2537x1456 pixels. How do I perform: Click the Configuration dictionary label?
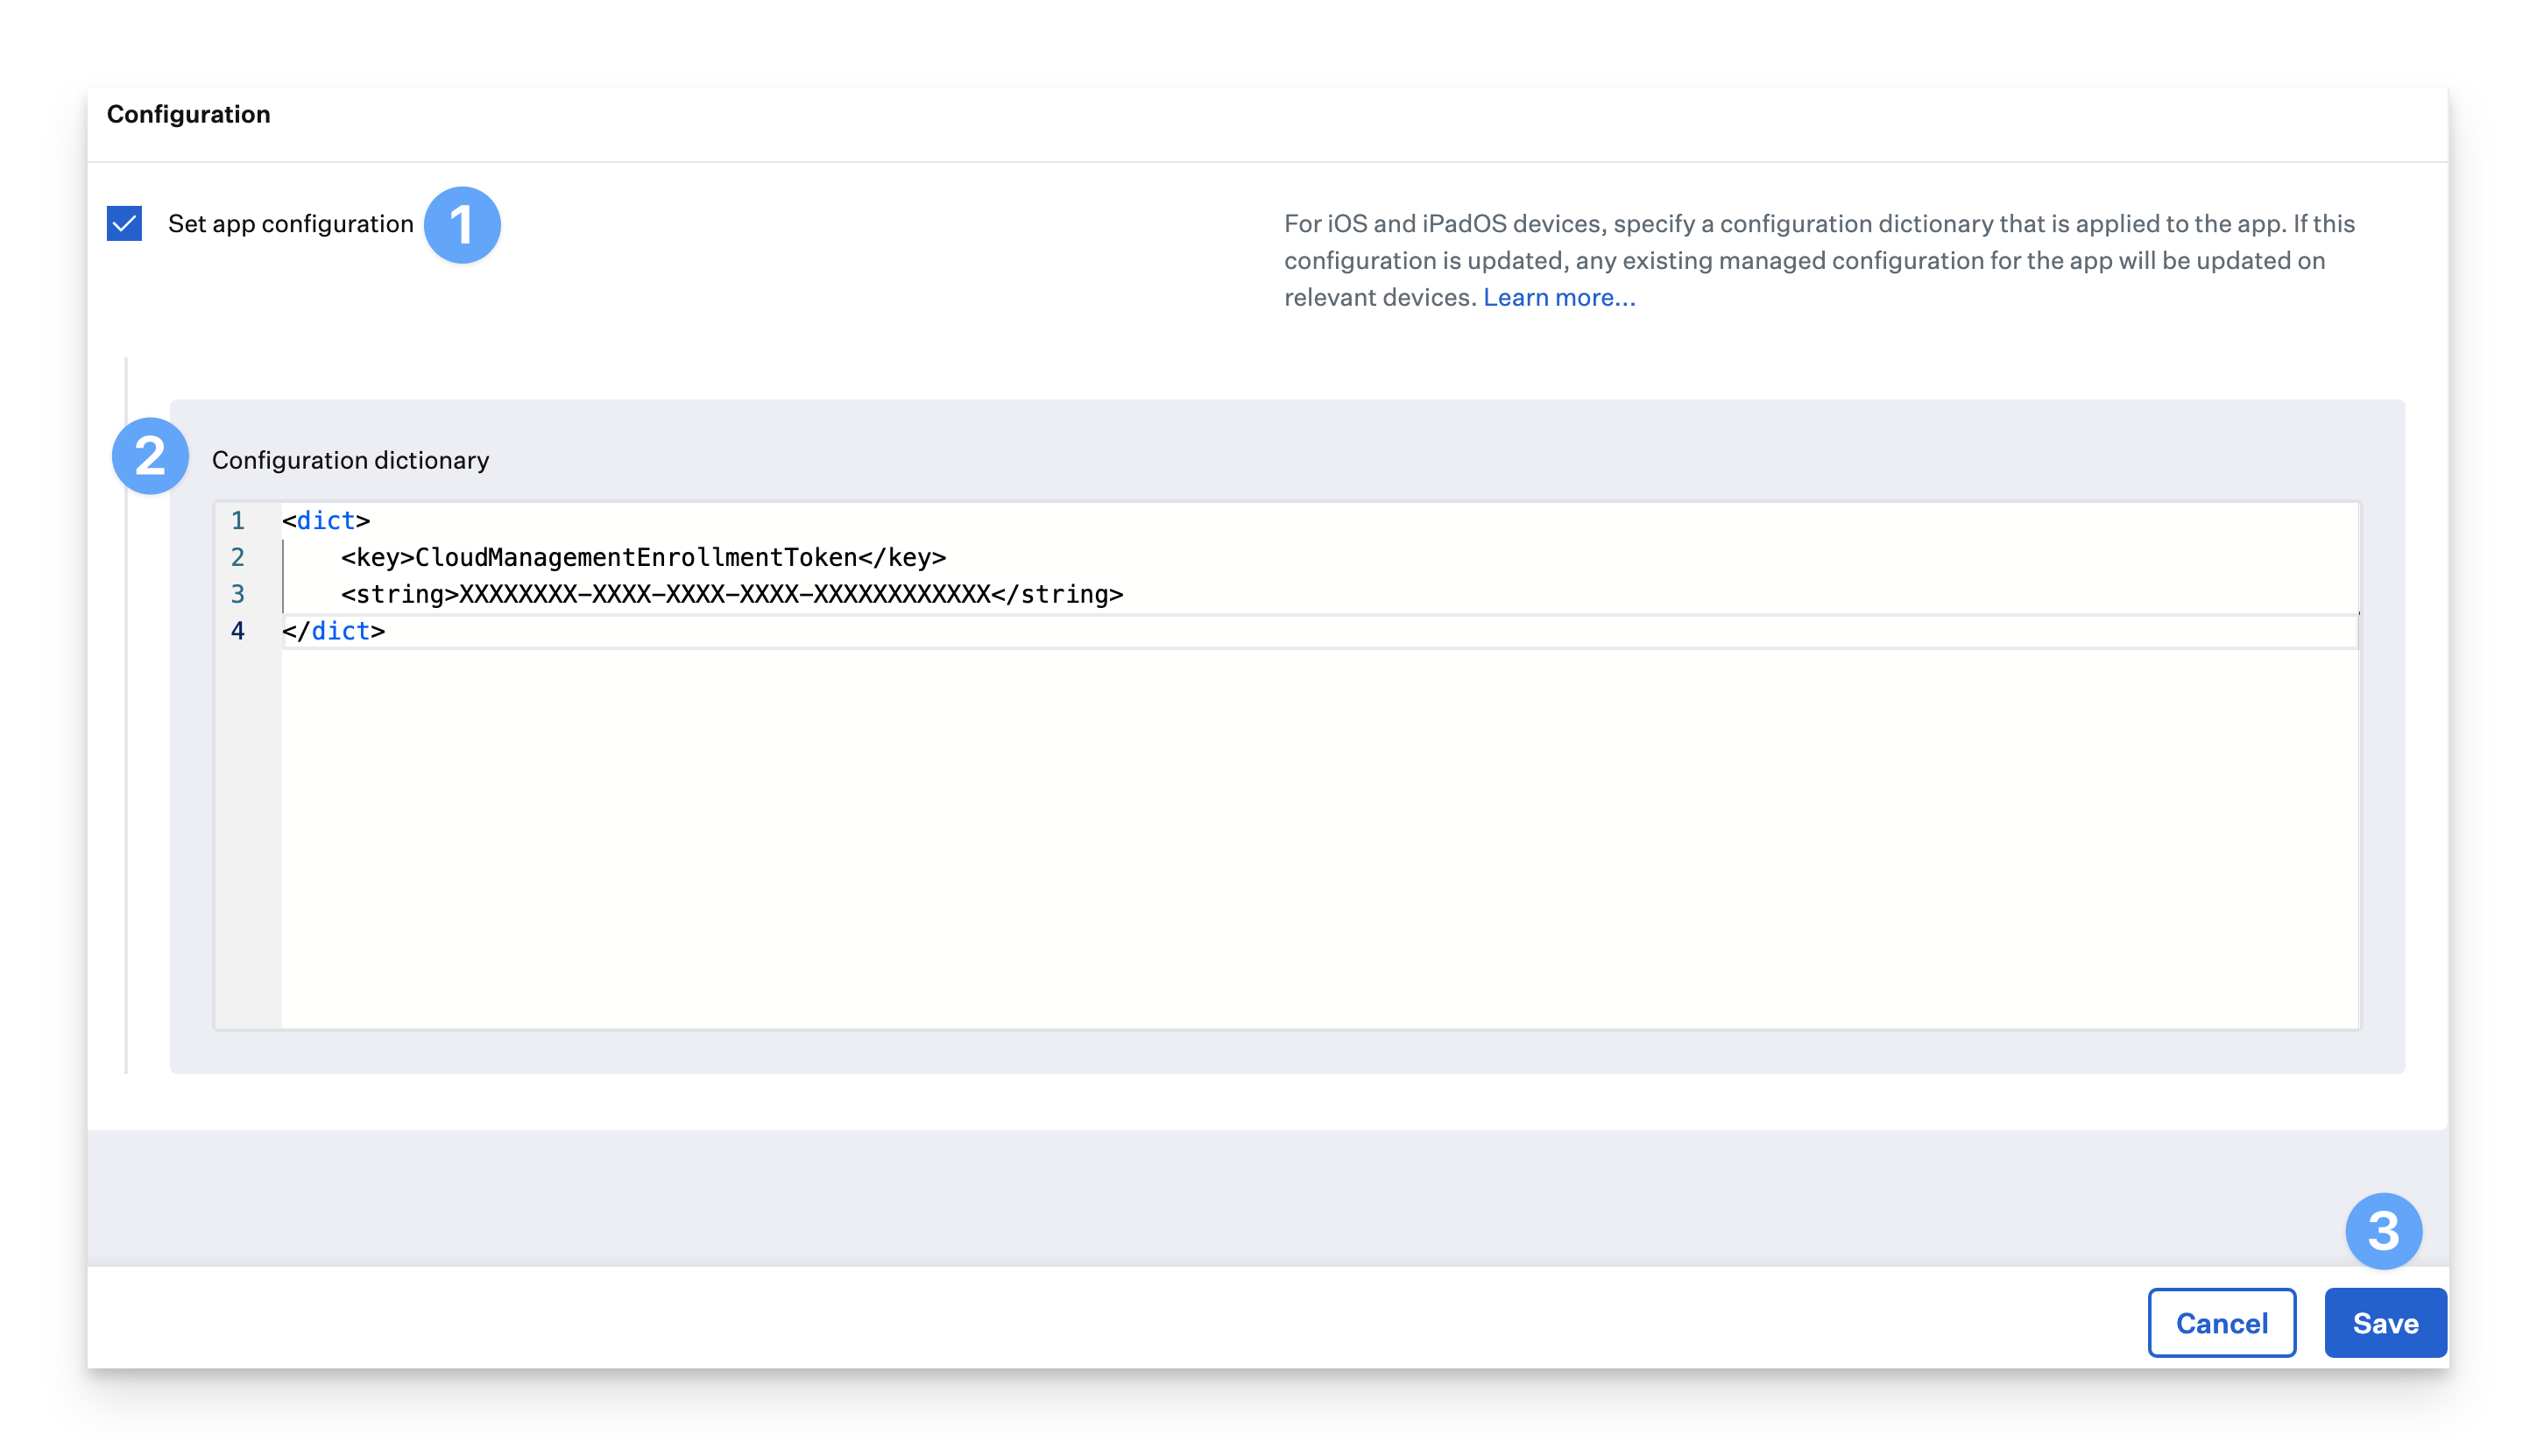pos(350,460)
